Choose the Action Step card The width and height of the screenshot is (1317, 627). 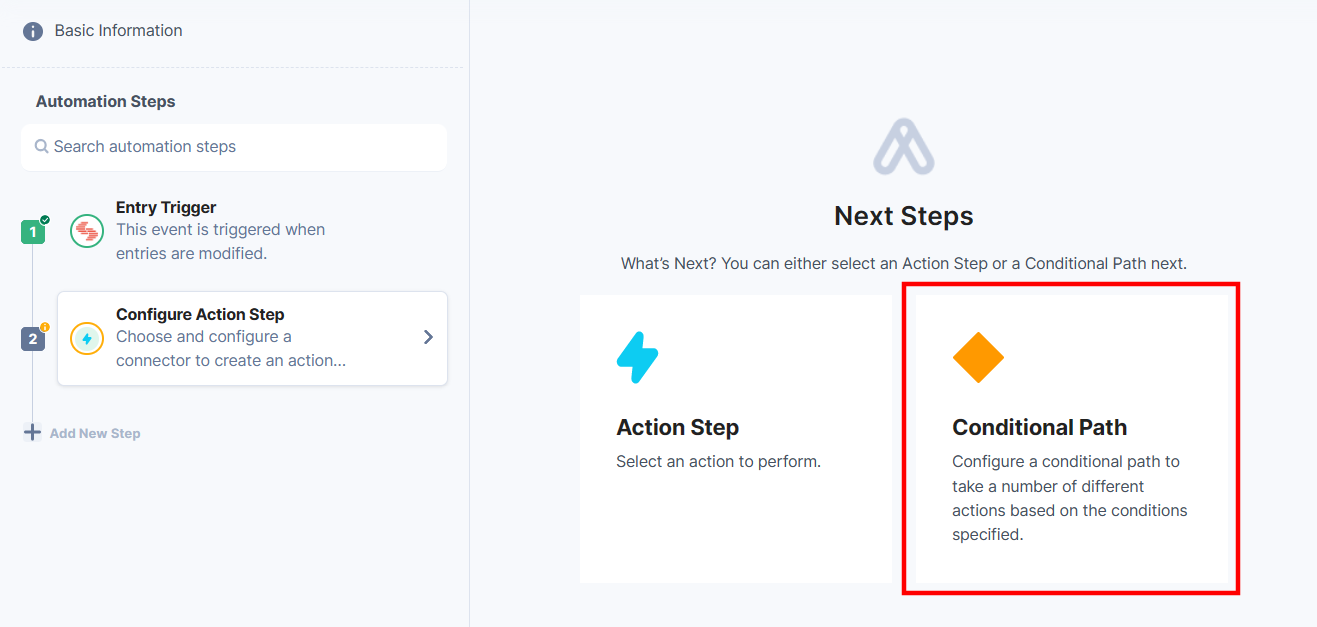click(x=736, y=438)
